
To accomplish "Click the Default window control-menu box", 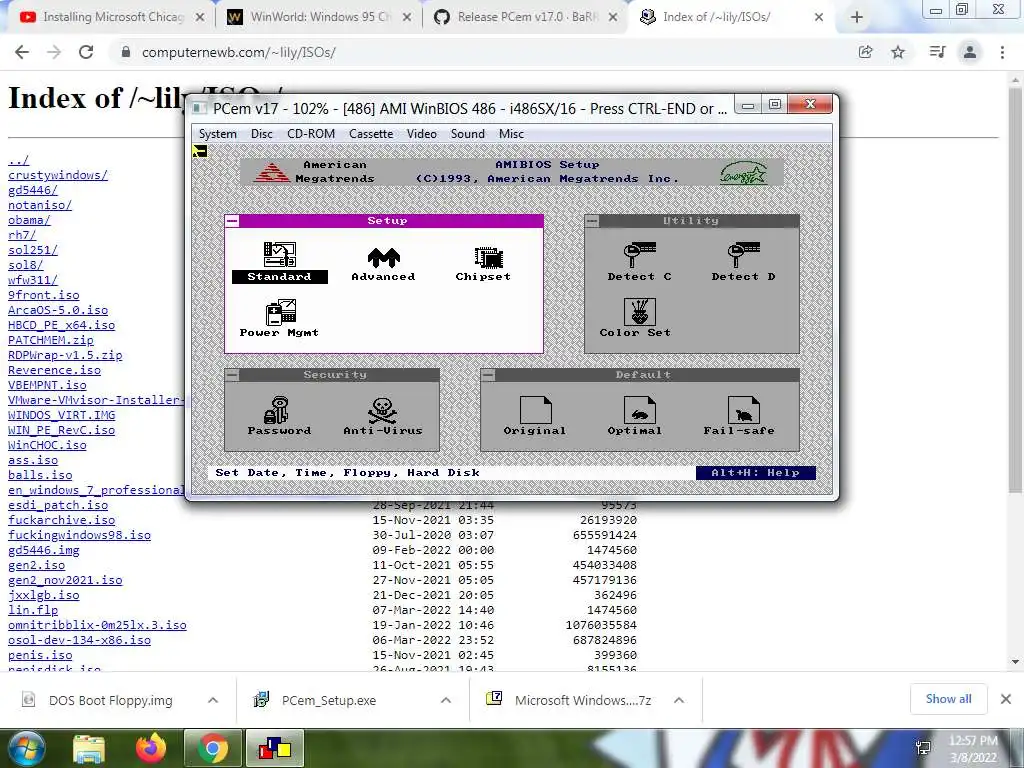I will [488, 375].
